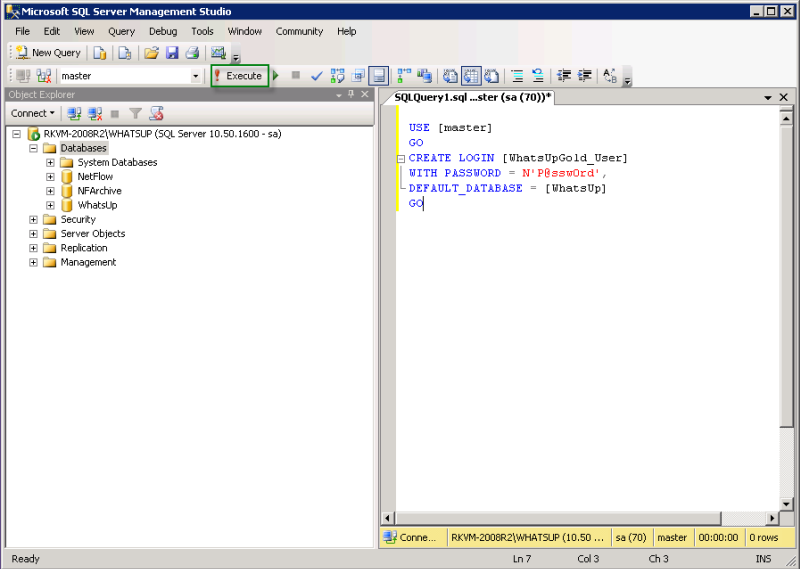
Task: Click the Object Explorer stop icon
Action: 115,113
